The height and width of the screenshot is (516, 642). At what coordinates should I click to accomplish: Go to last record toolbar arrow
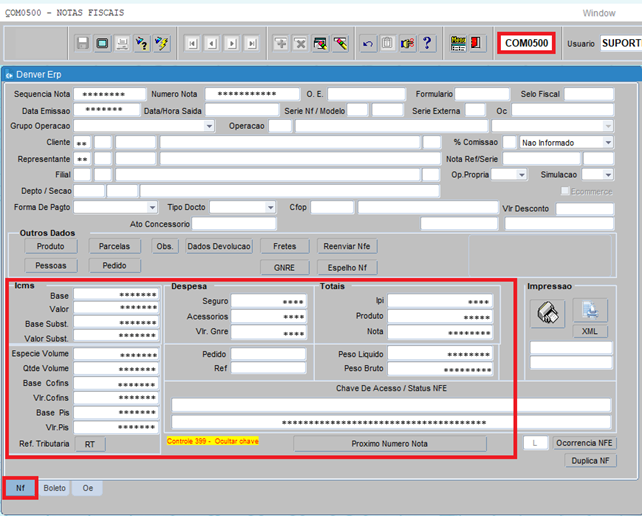[x=252, y=44]
